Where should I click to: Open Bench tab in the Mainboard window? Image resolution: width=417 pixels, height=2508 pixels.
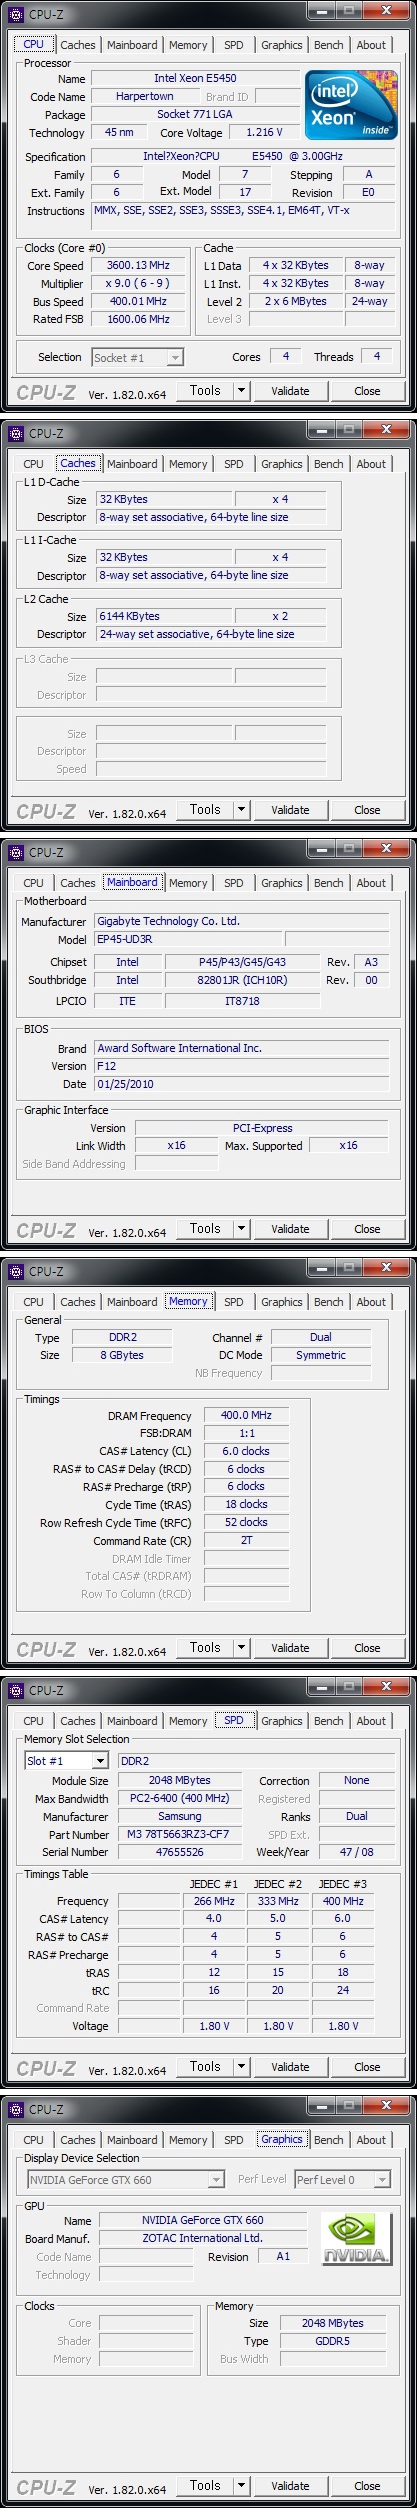click(328, 883)
